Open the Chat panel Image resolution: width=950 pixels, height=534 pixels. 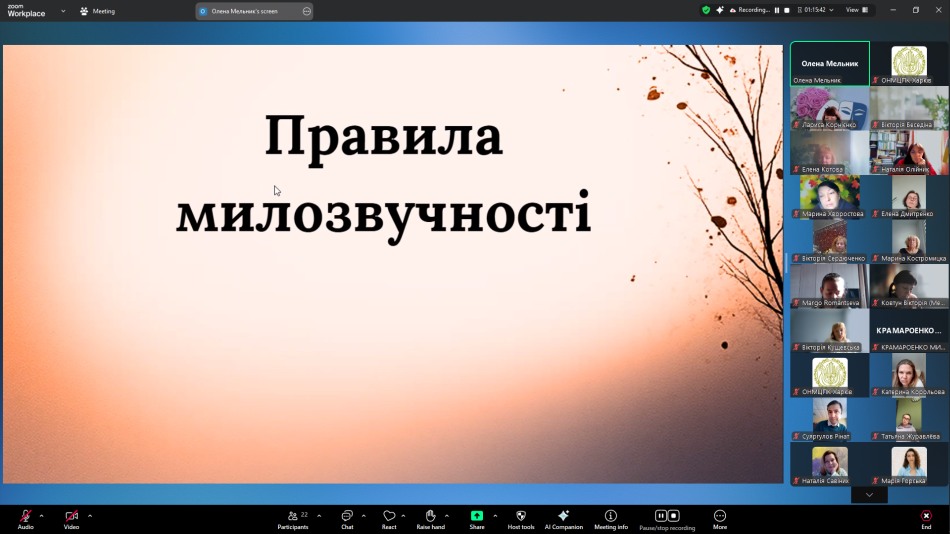pyautogui.click(x=347, y=516)
